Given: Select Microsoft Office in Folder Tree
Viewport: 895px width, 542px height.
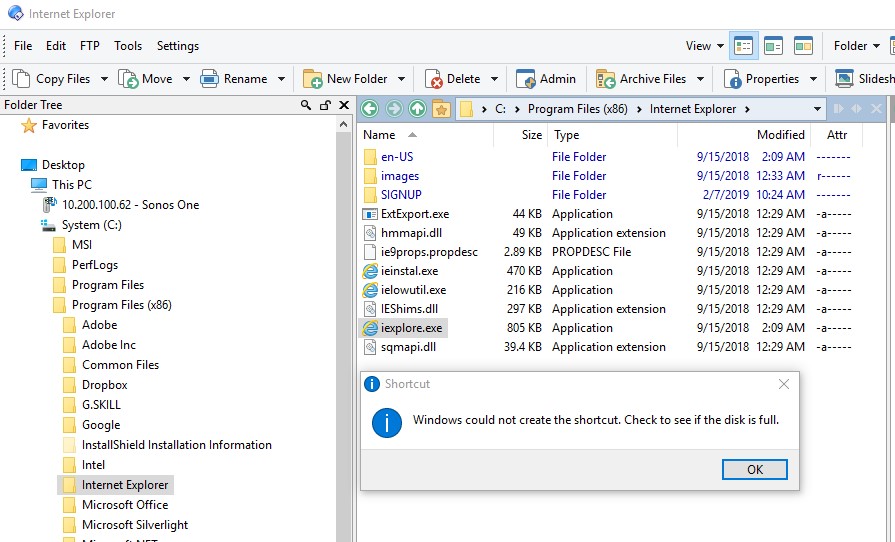Looking at the screenshot, I should pyautogui.click(x=125, y=505).
